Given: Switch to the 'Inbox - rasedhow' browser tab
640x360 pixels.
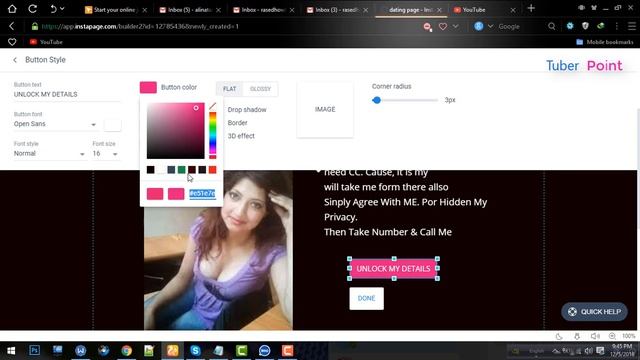Looking at the screenshot, I should click(x=263, y=10).
